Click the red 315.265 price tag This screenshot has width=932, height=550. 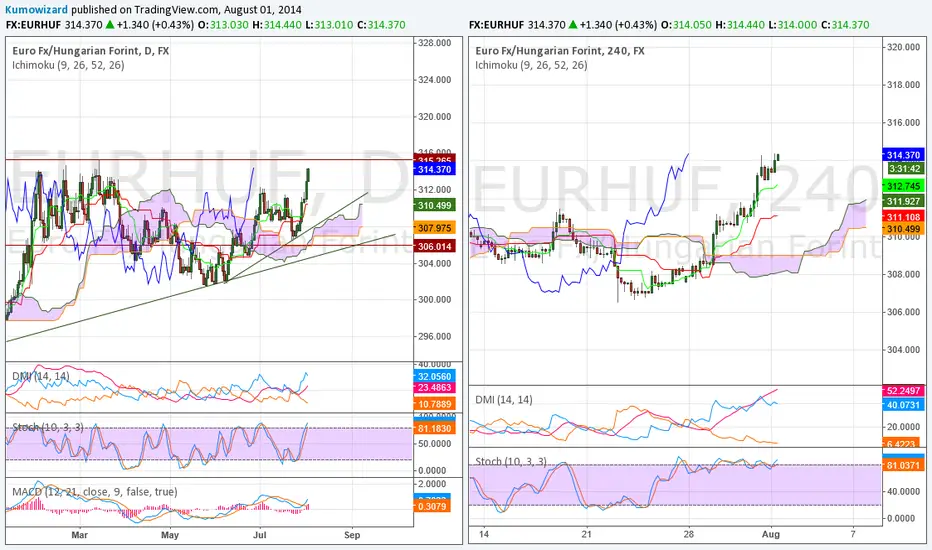pyautogui.click(x=434, y=159)
